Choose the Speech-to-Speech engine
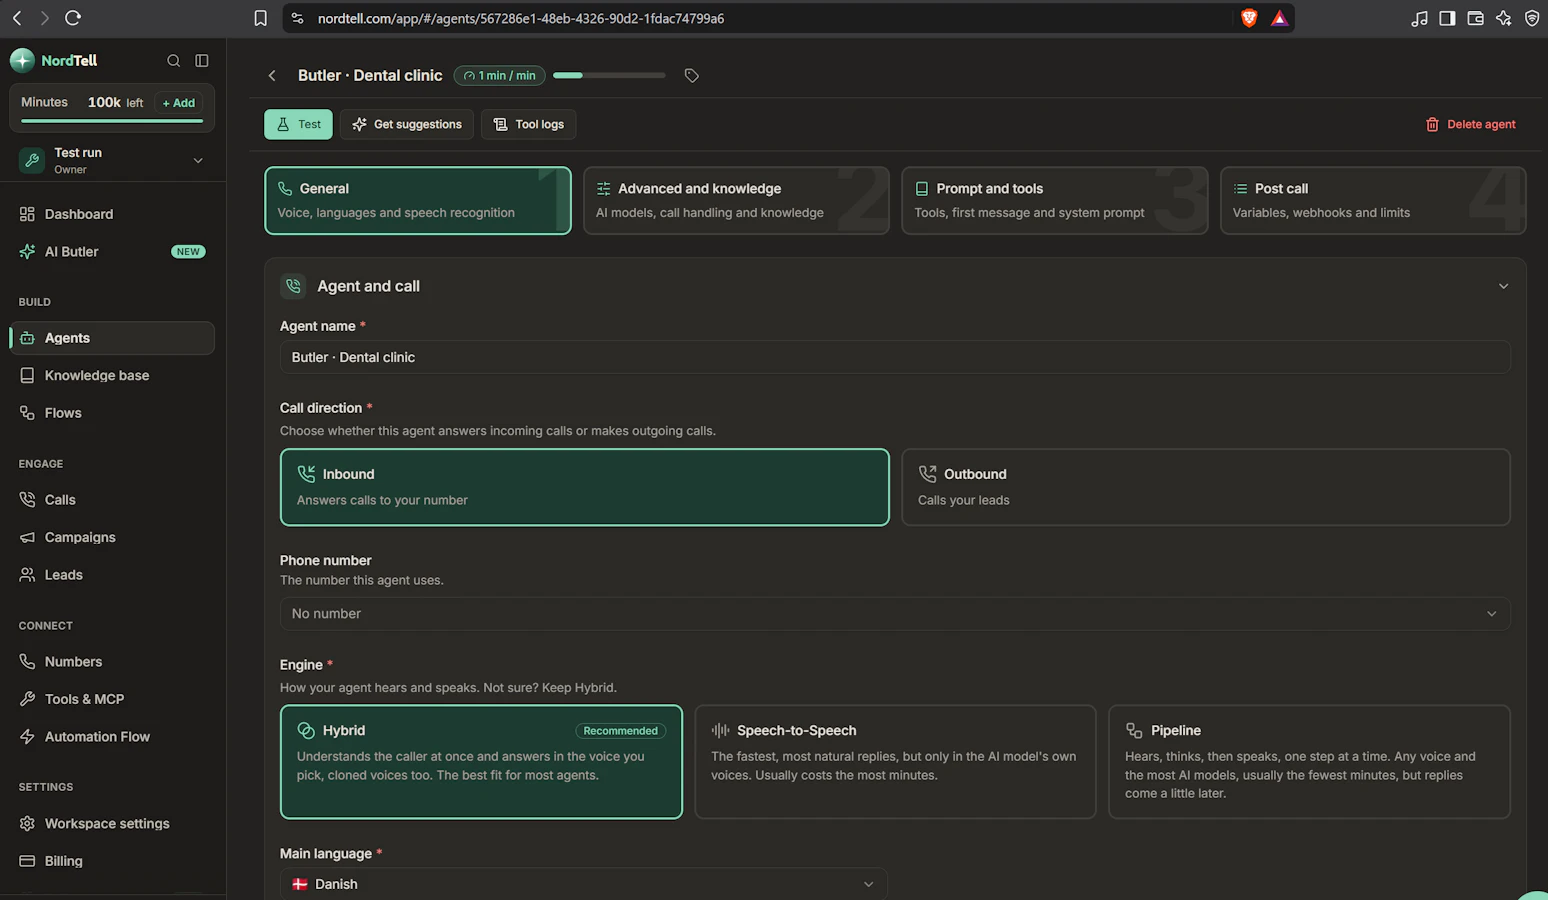Viewport: 1548px width, 900px height. point(895,762)
